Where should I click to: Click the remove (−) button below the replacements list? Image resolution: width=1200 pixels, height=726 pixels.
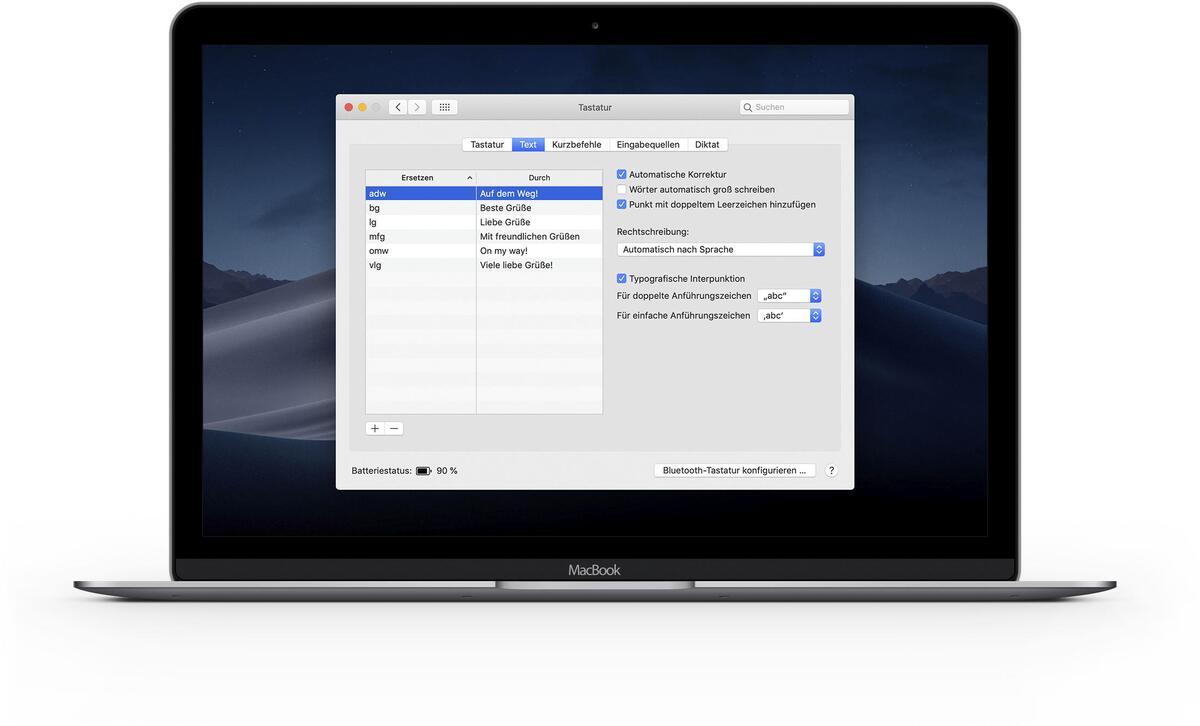pyautogui.click(x=392, y=427)
